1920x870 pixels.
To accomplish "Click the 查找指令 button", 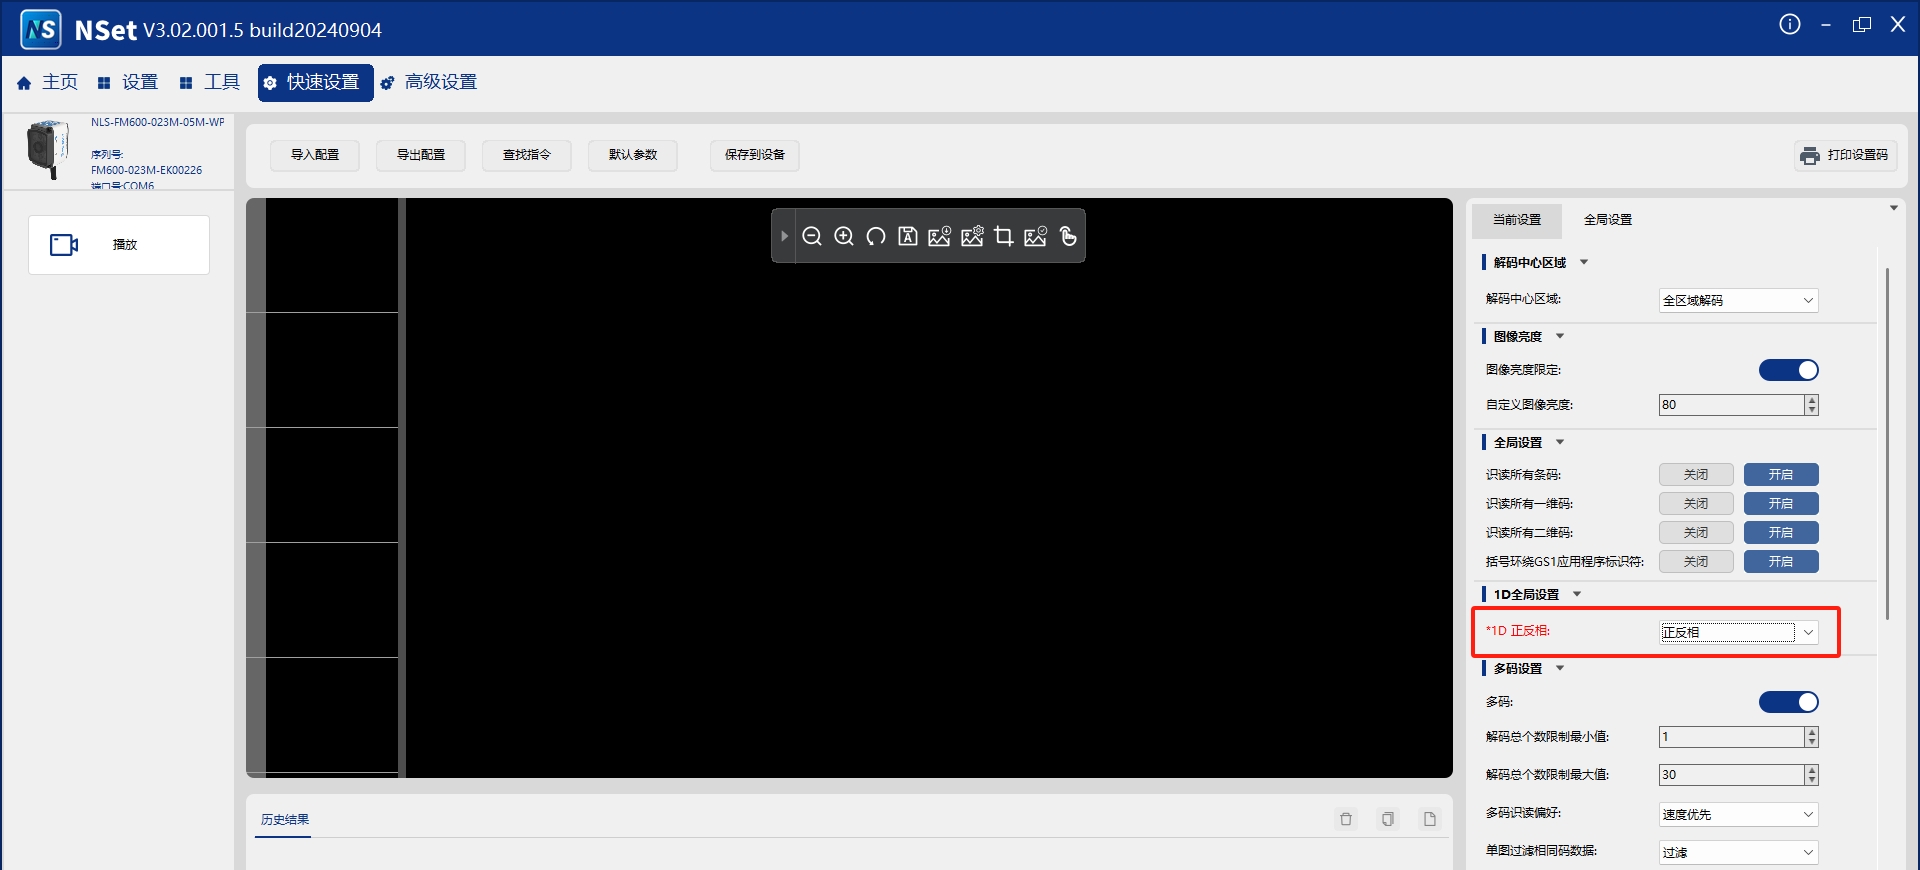I will tap(527, 155).
